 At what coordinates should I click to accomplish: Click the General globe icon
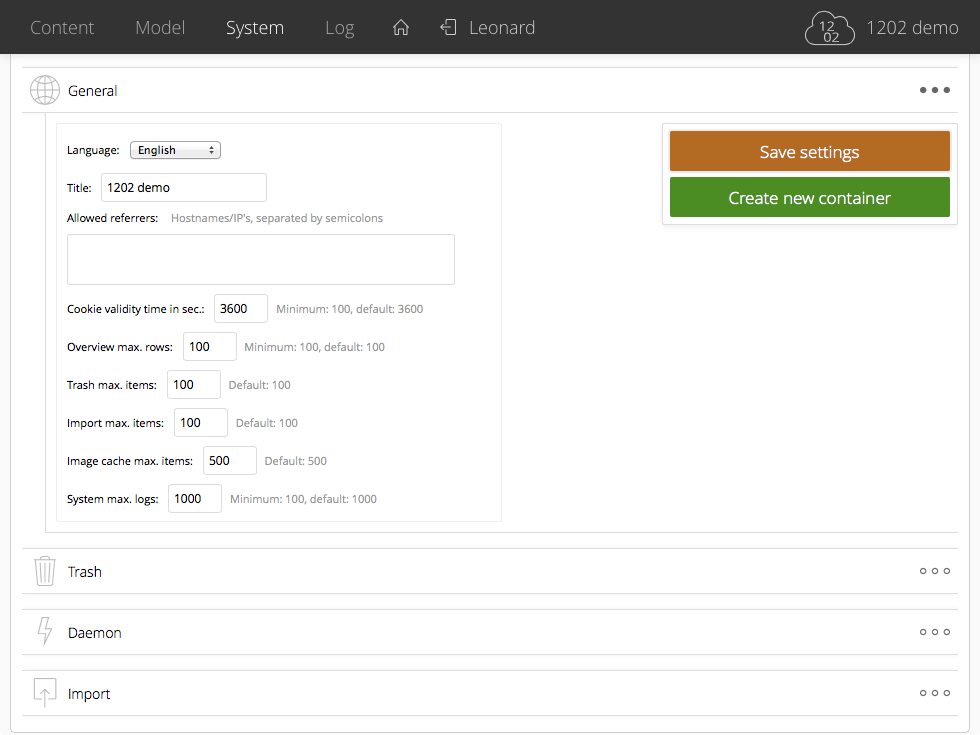point(45,91)
